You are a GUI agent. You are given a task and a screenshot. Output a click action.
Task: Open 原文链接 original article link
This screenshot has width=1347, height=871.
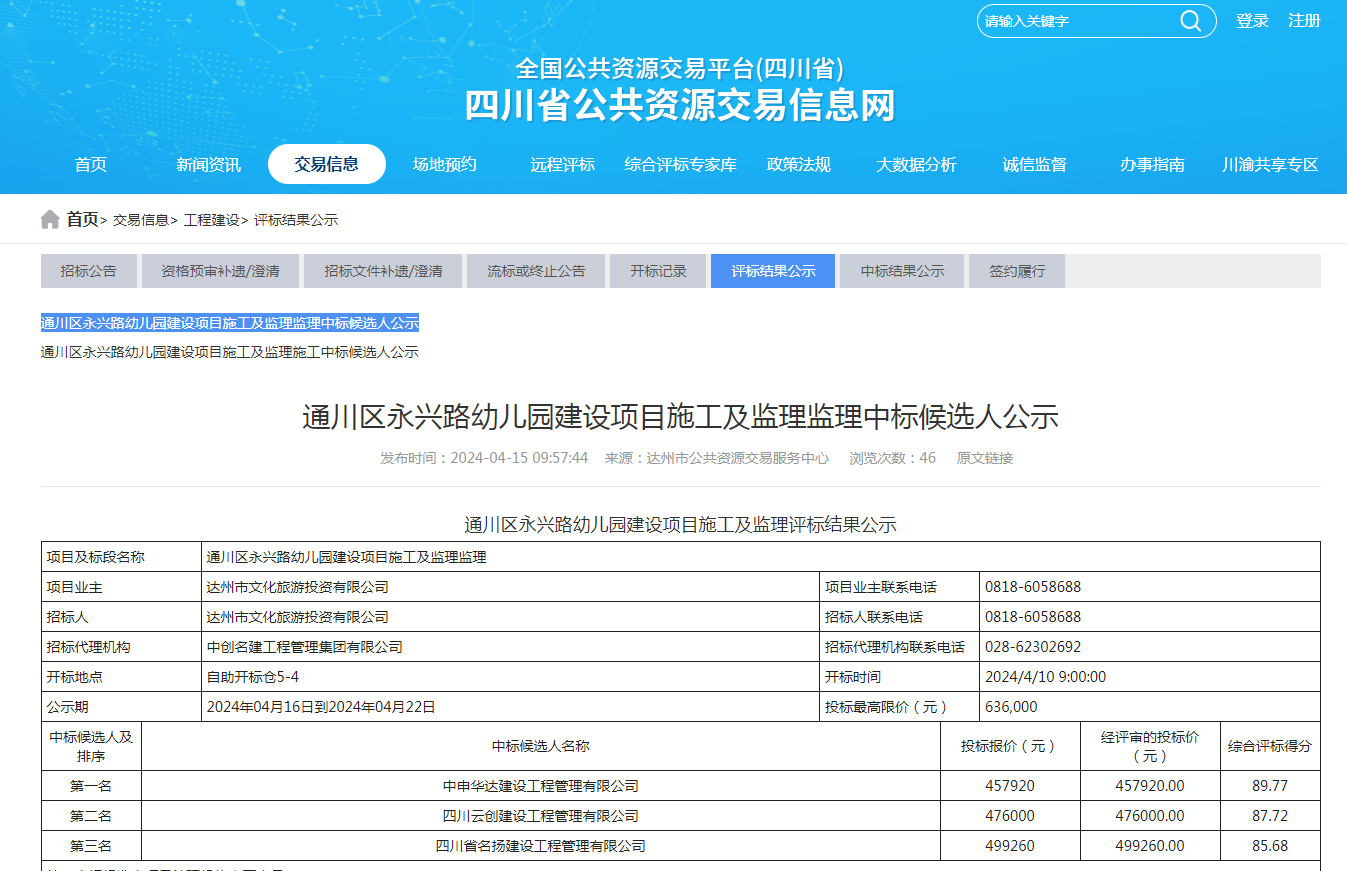[984, 458]
